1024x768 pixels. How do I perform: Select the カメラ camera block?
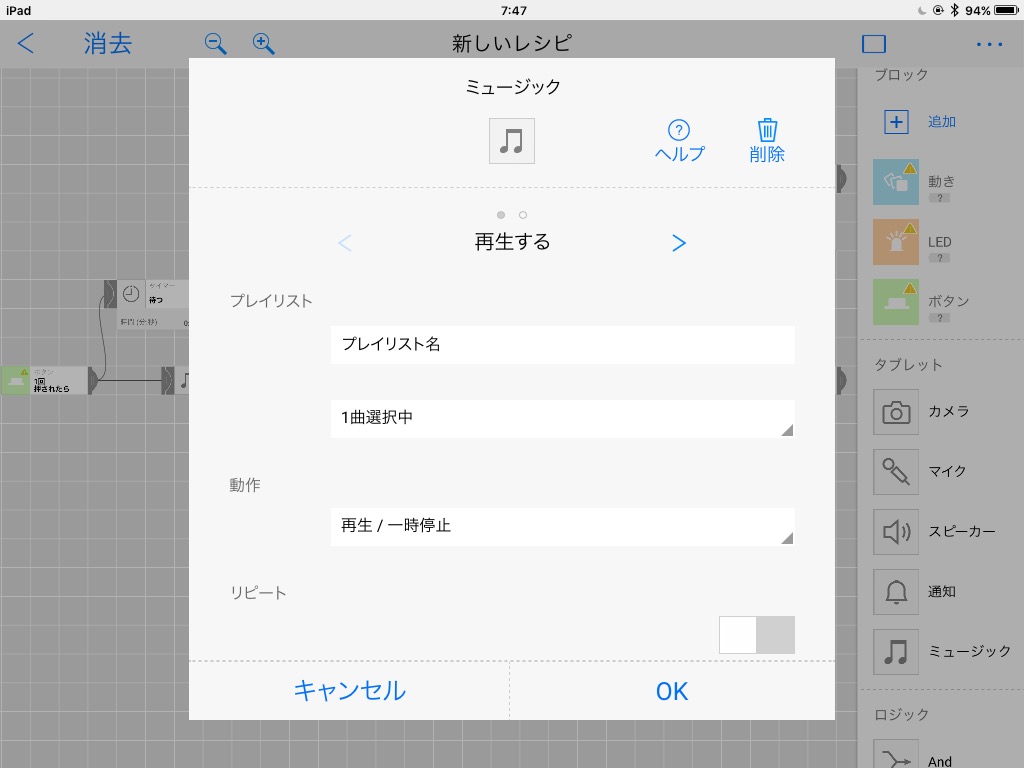click(x=896, y=412)
